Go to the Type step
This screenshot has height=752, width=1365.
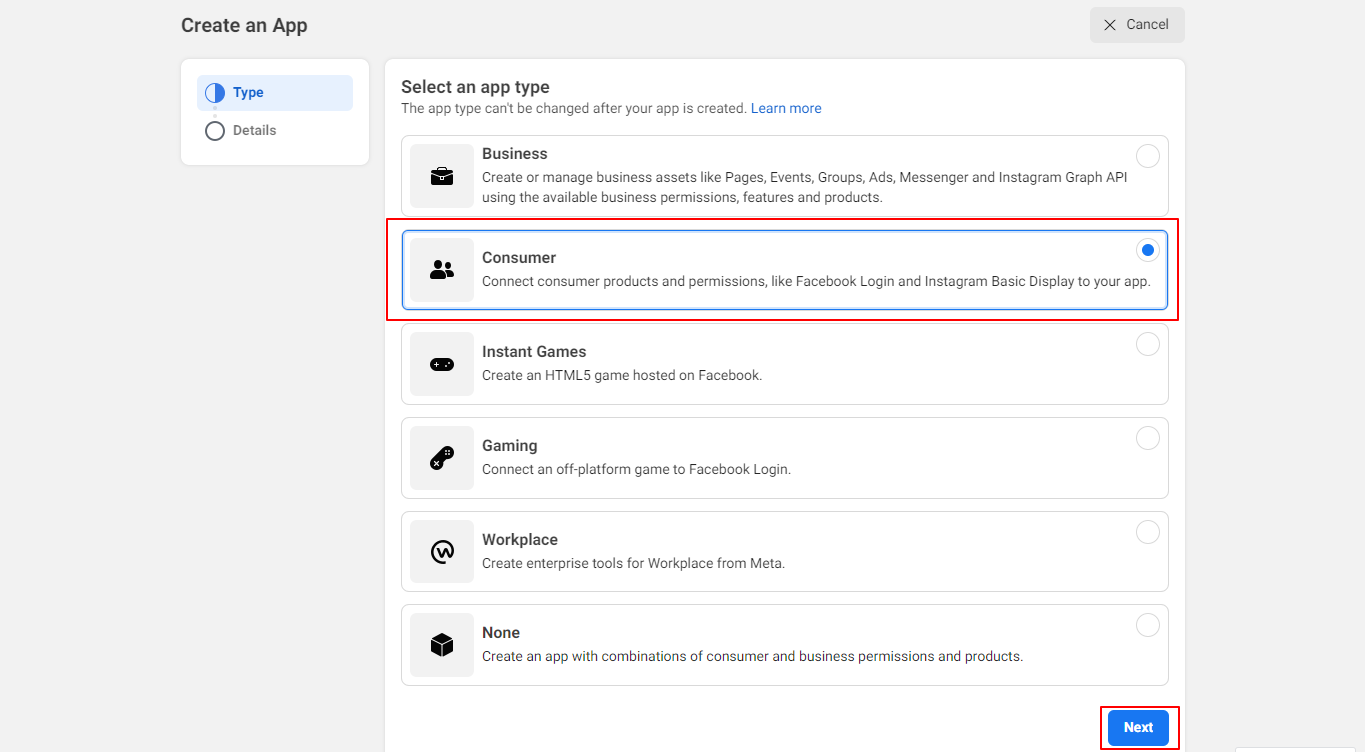[x=275, y=93]
